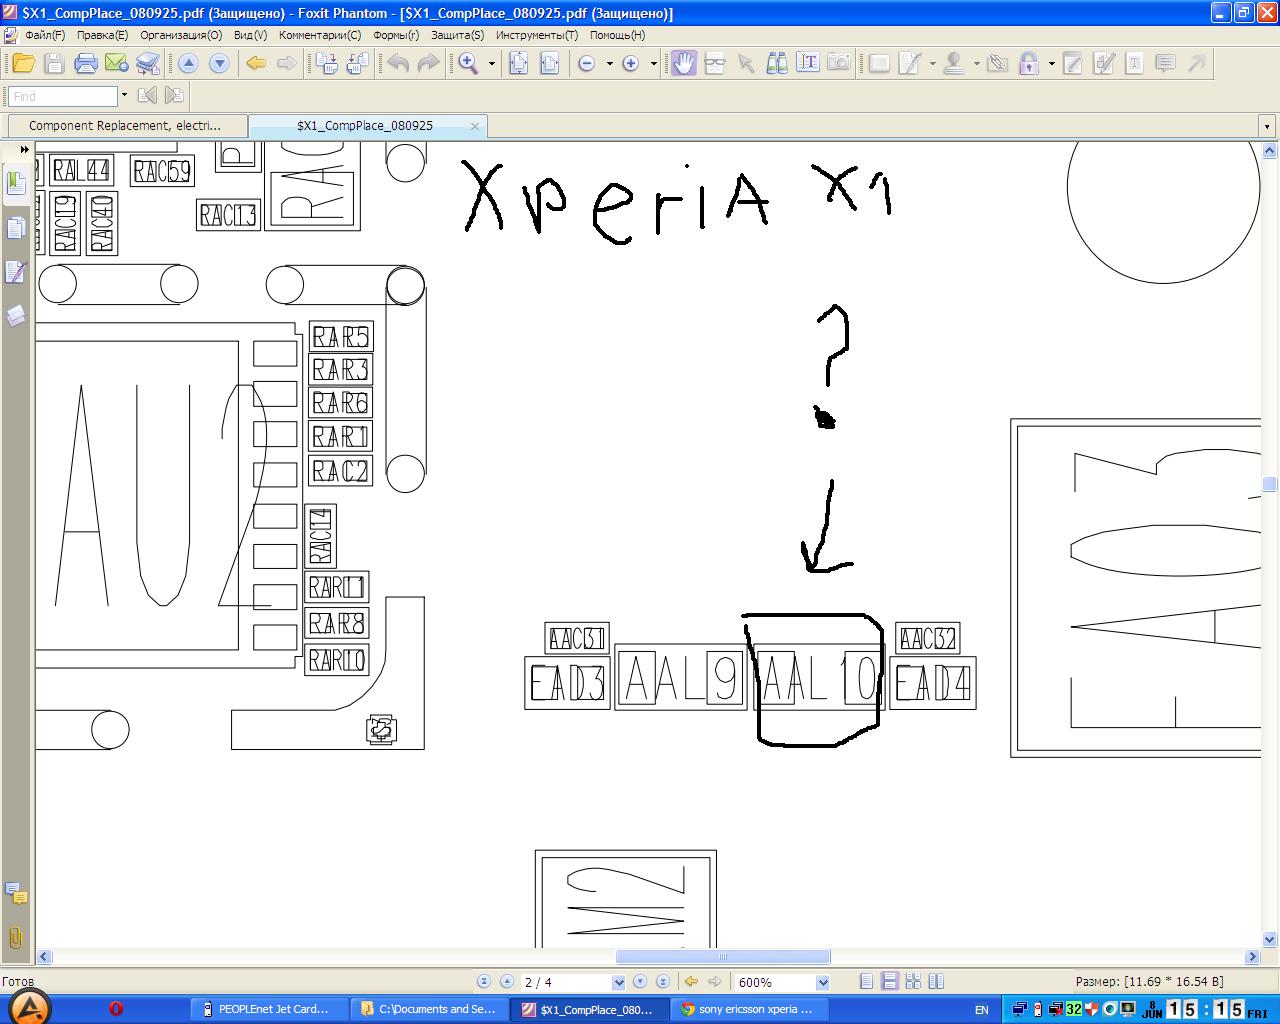1280x1024 pixels.
Task: Click the horizontal scrollbar thumb
Action: tap(723, 957)
